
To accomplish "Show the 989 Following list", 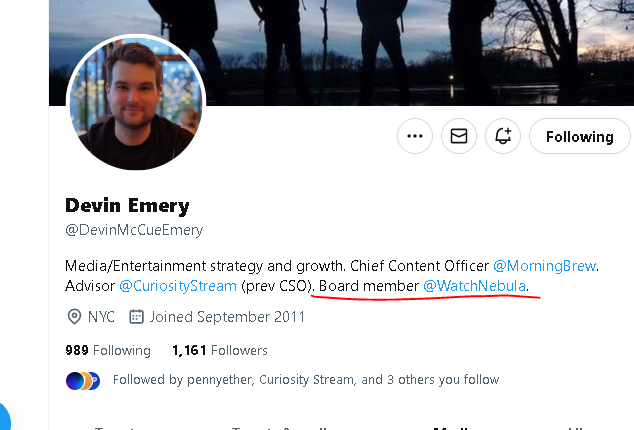I will pyautogui.click(x=108, y=350).
